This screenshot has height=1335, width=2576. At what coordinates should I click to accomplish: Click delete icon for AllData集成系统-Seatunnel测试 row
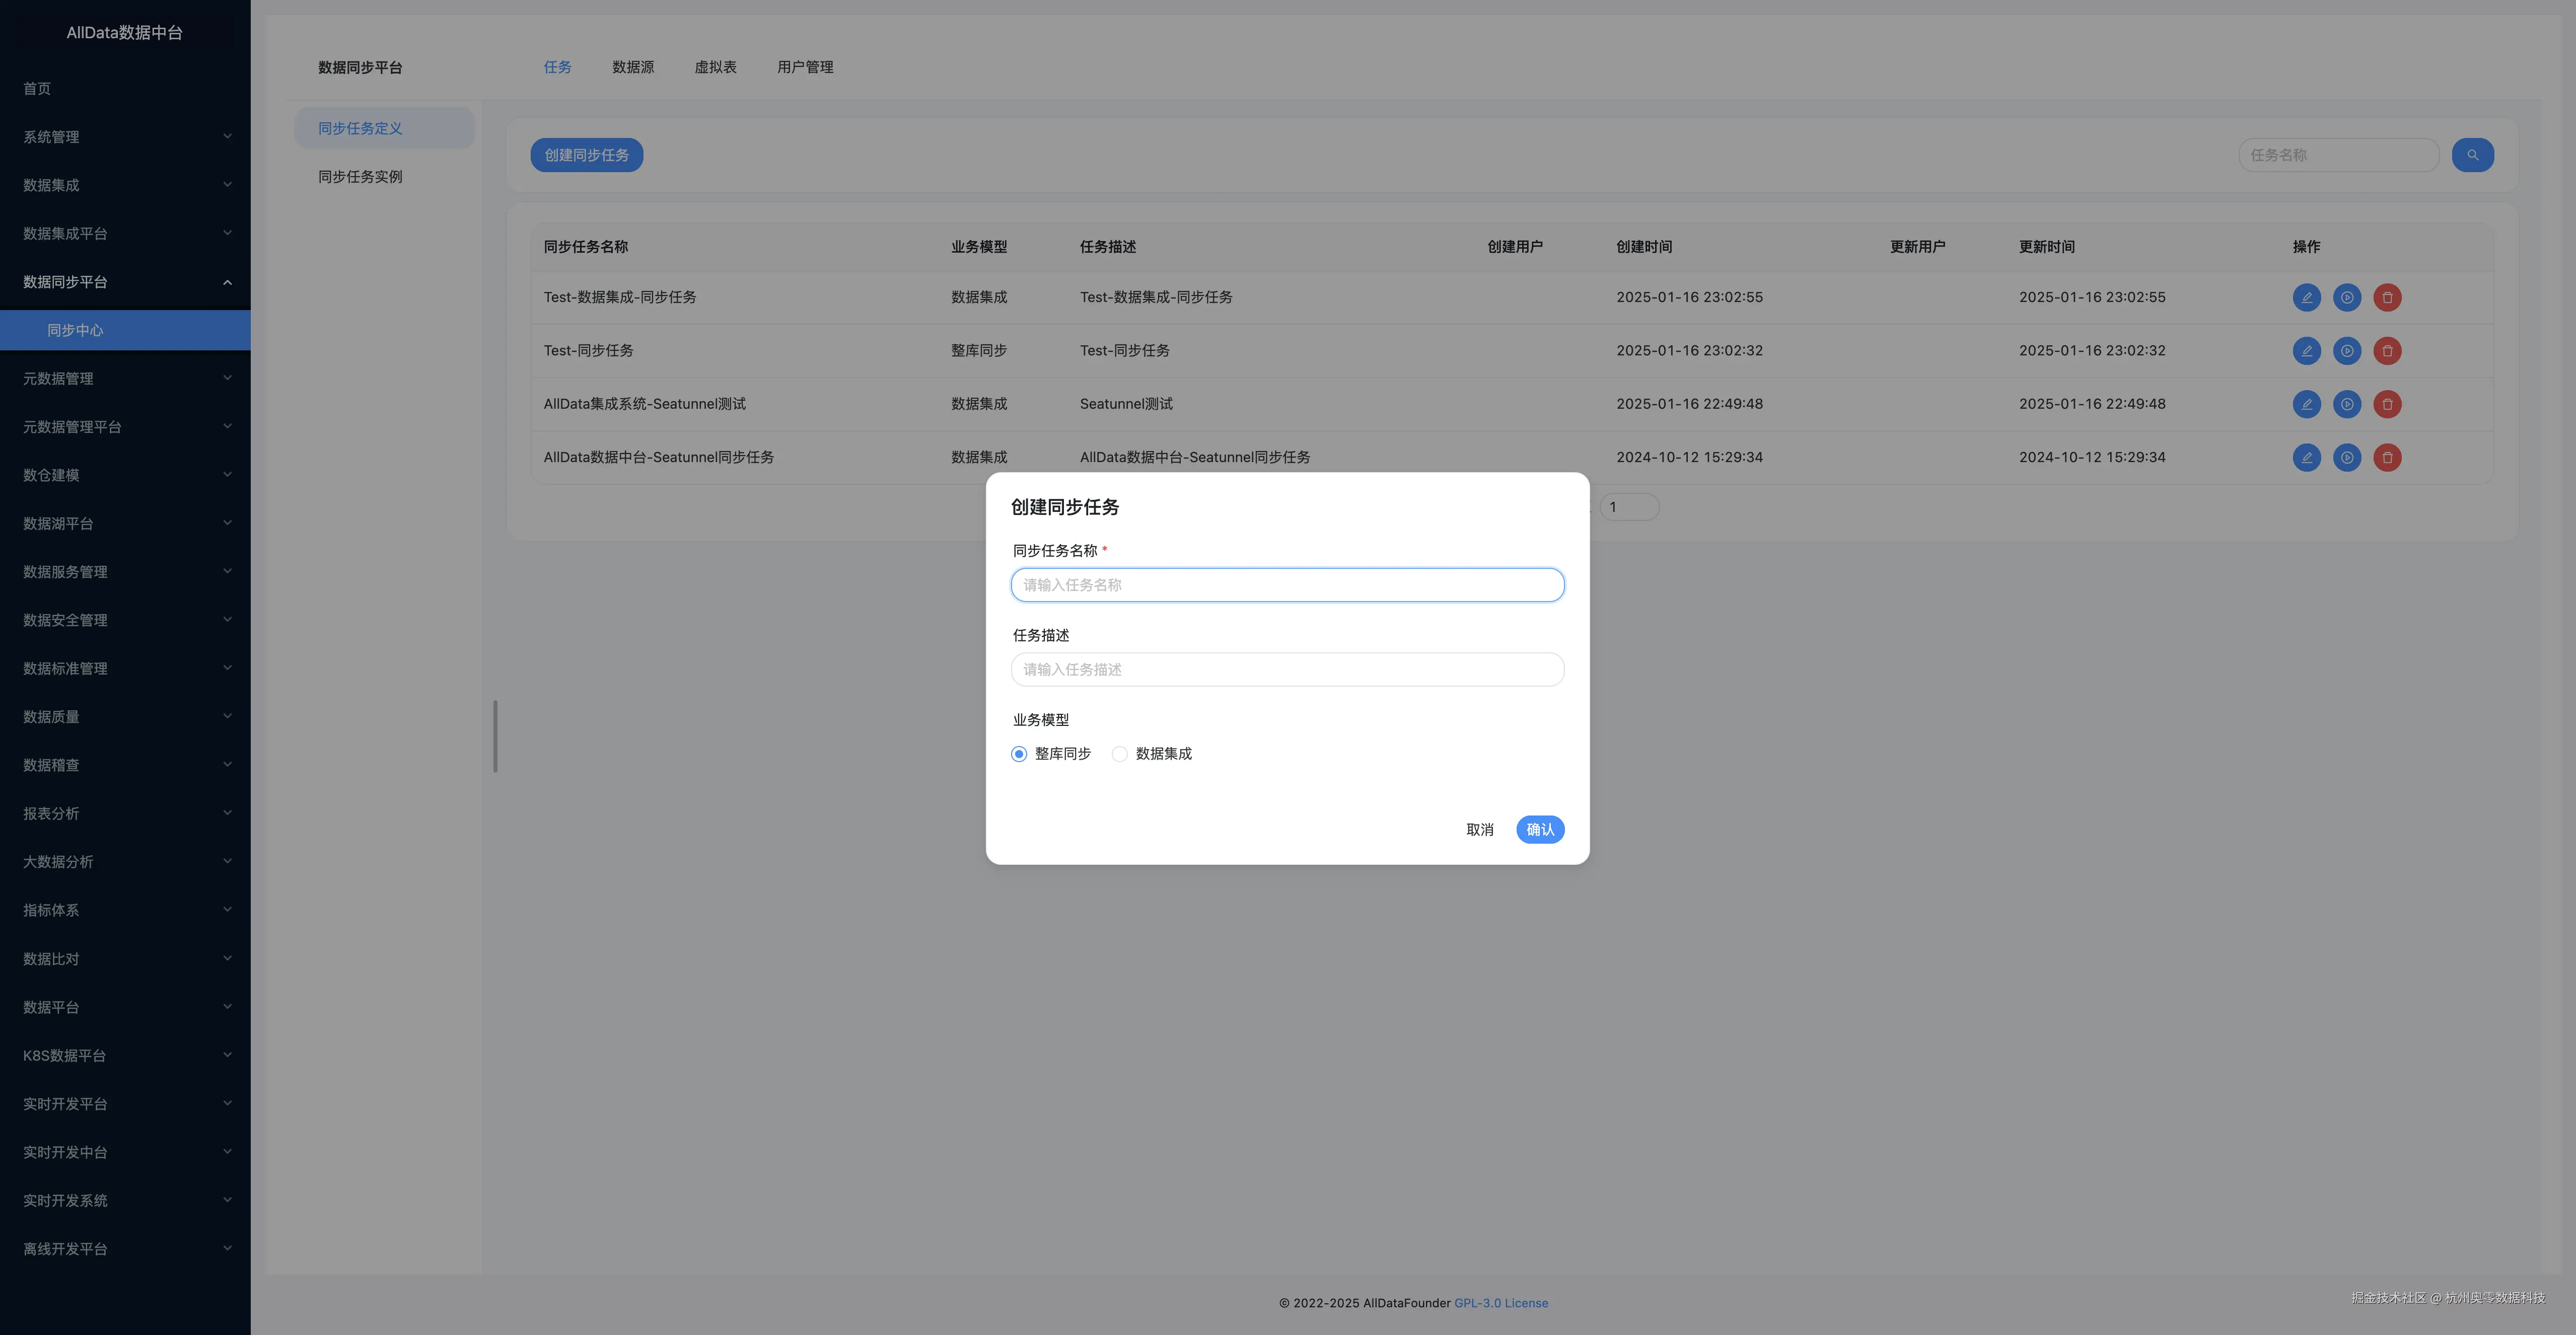pos(2387,404)
